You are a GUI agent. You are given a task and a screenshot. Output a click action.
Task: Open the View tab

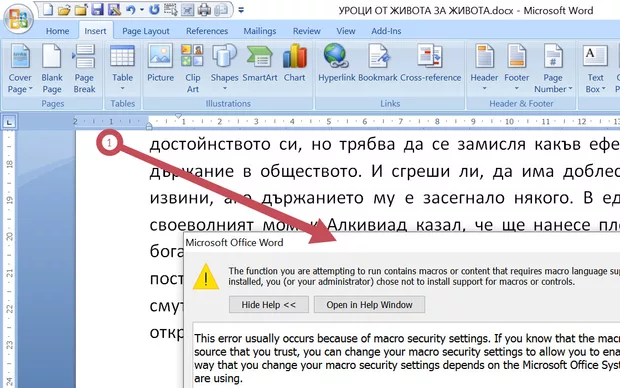click(x=346, y=31)
